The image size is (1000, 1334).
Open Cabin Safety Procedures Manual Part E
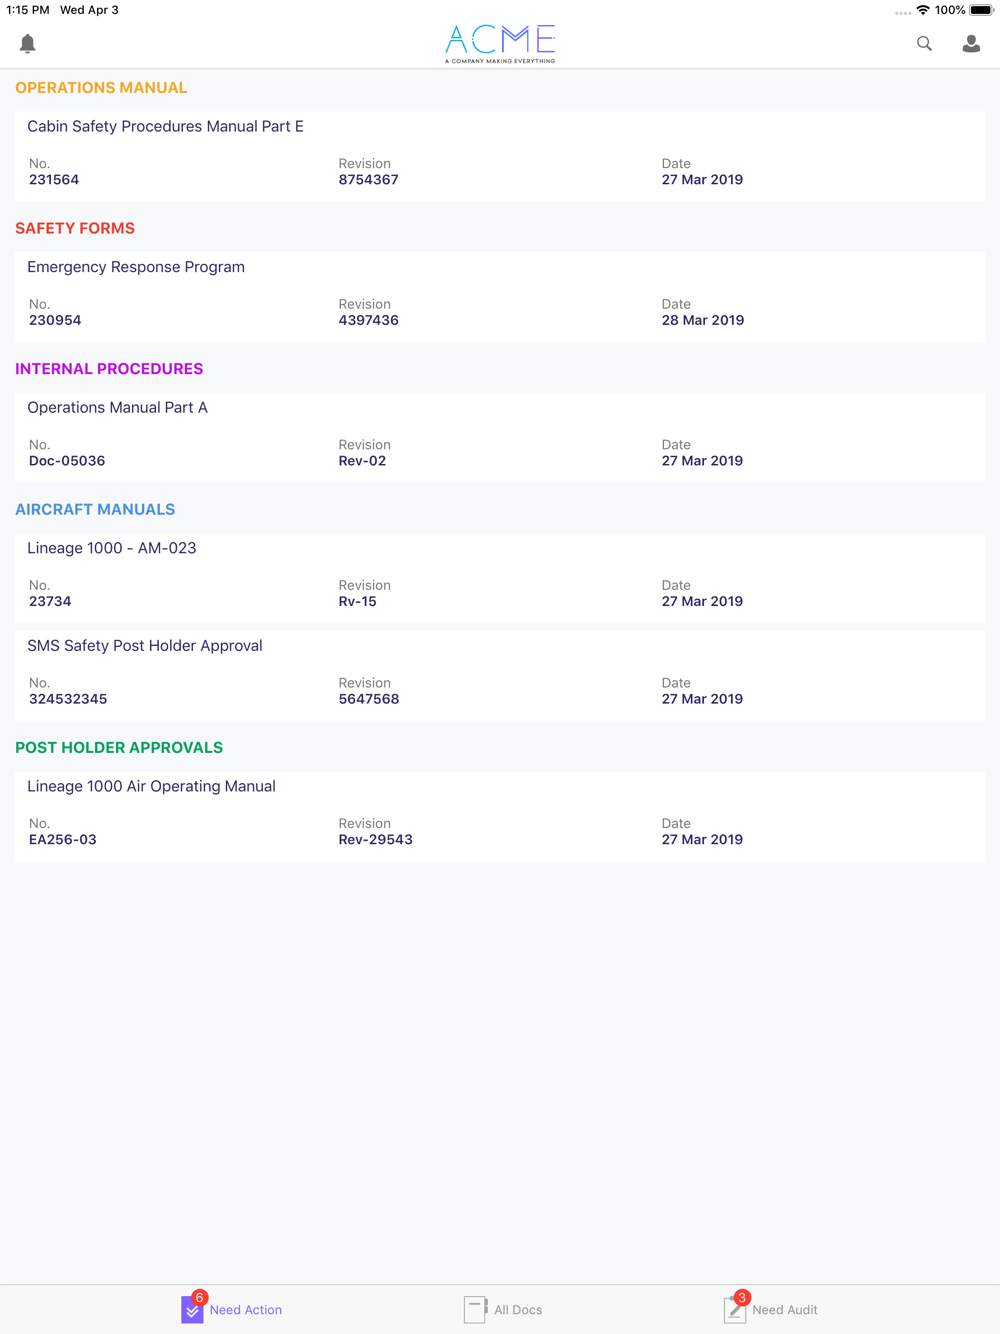click(165, 127)
